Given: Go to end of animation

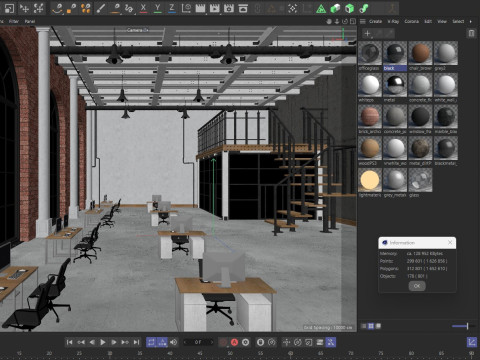Looking at the screenshot, I should [136, 342].
